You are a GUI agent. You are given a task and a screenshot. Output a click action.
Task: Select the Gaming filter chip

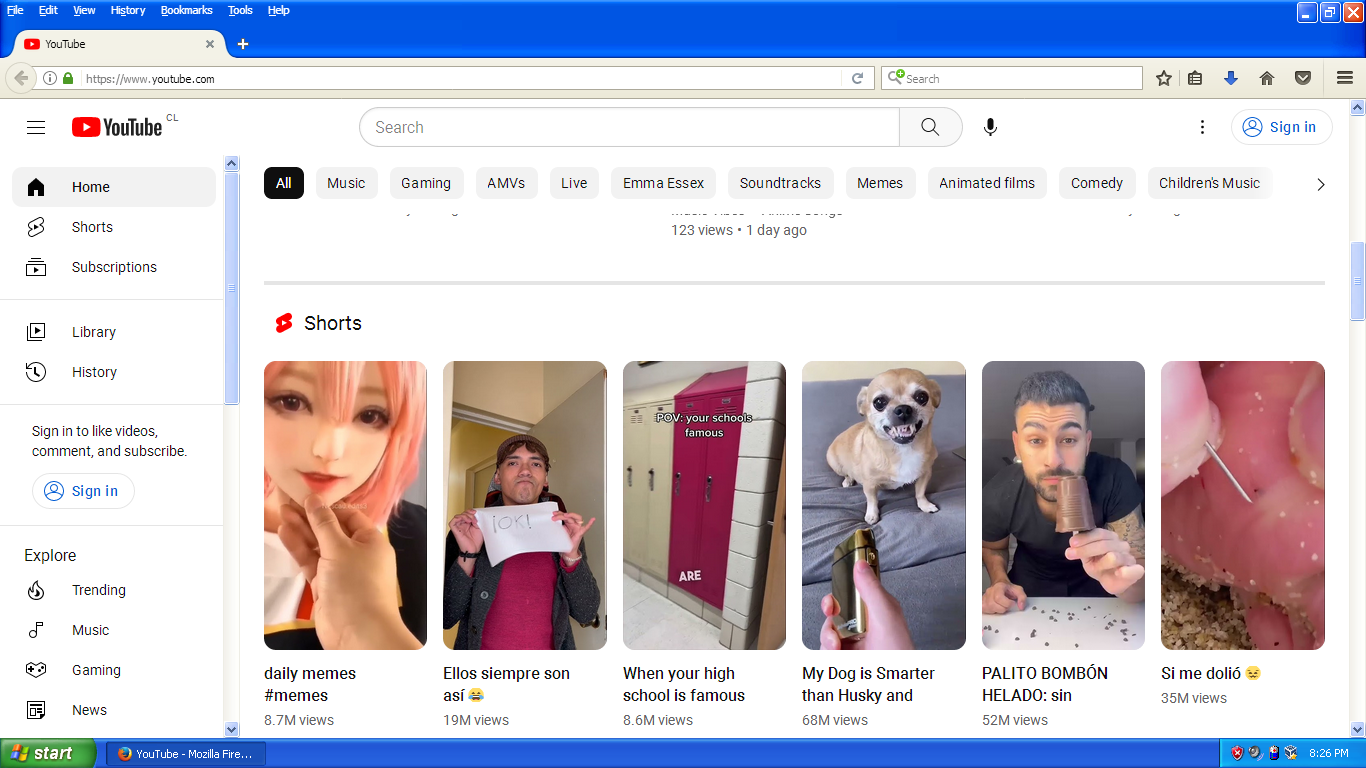click(x=426, y=183)
